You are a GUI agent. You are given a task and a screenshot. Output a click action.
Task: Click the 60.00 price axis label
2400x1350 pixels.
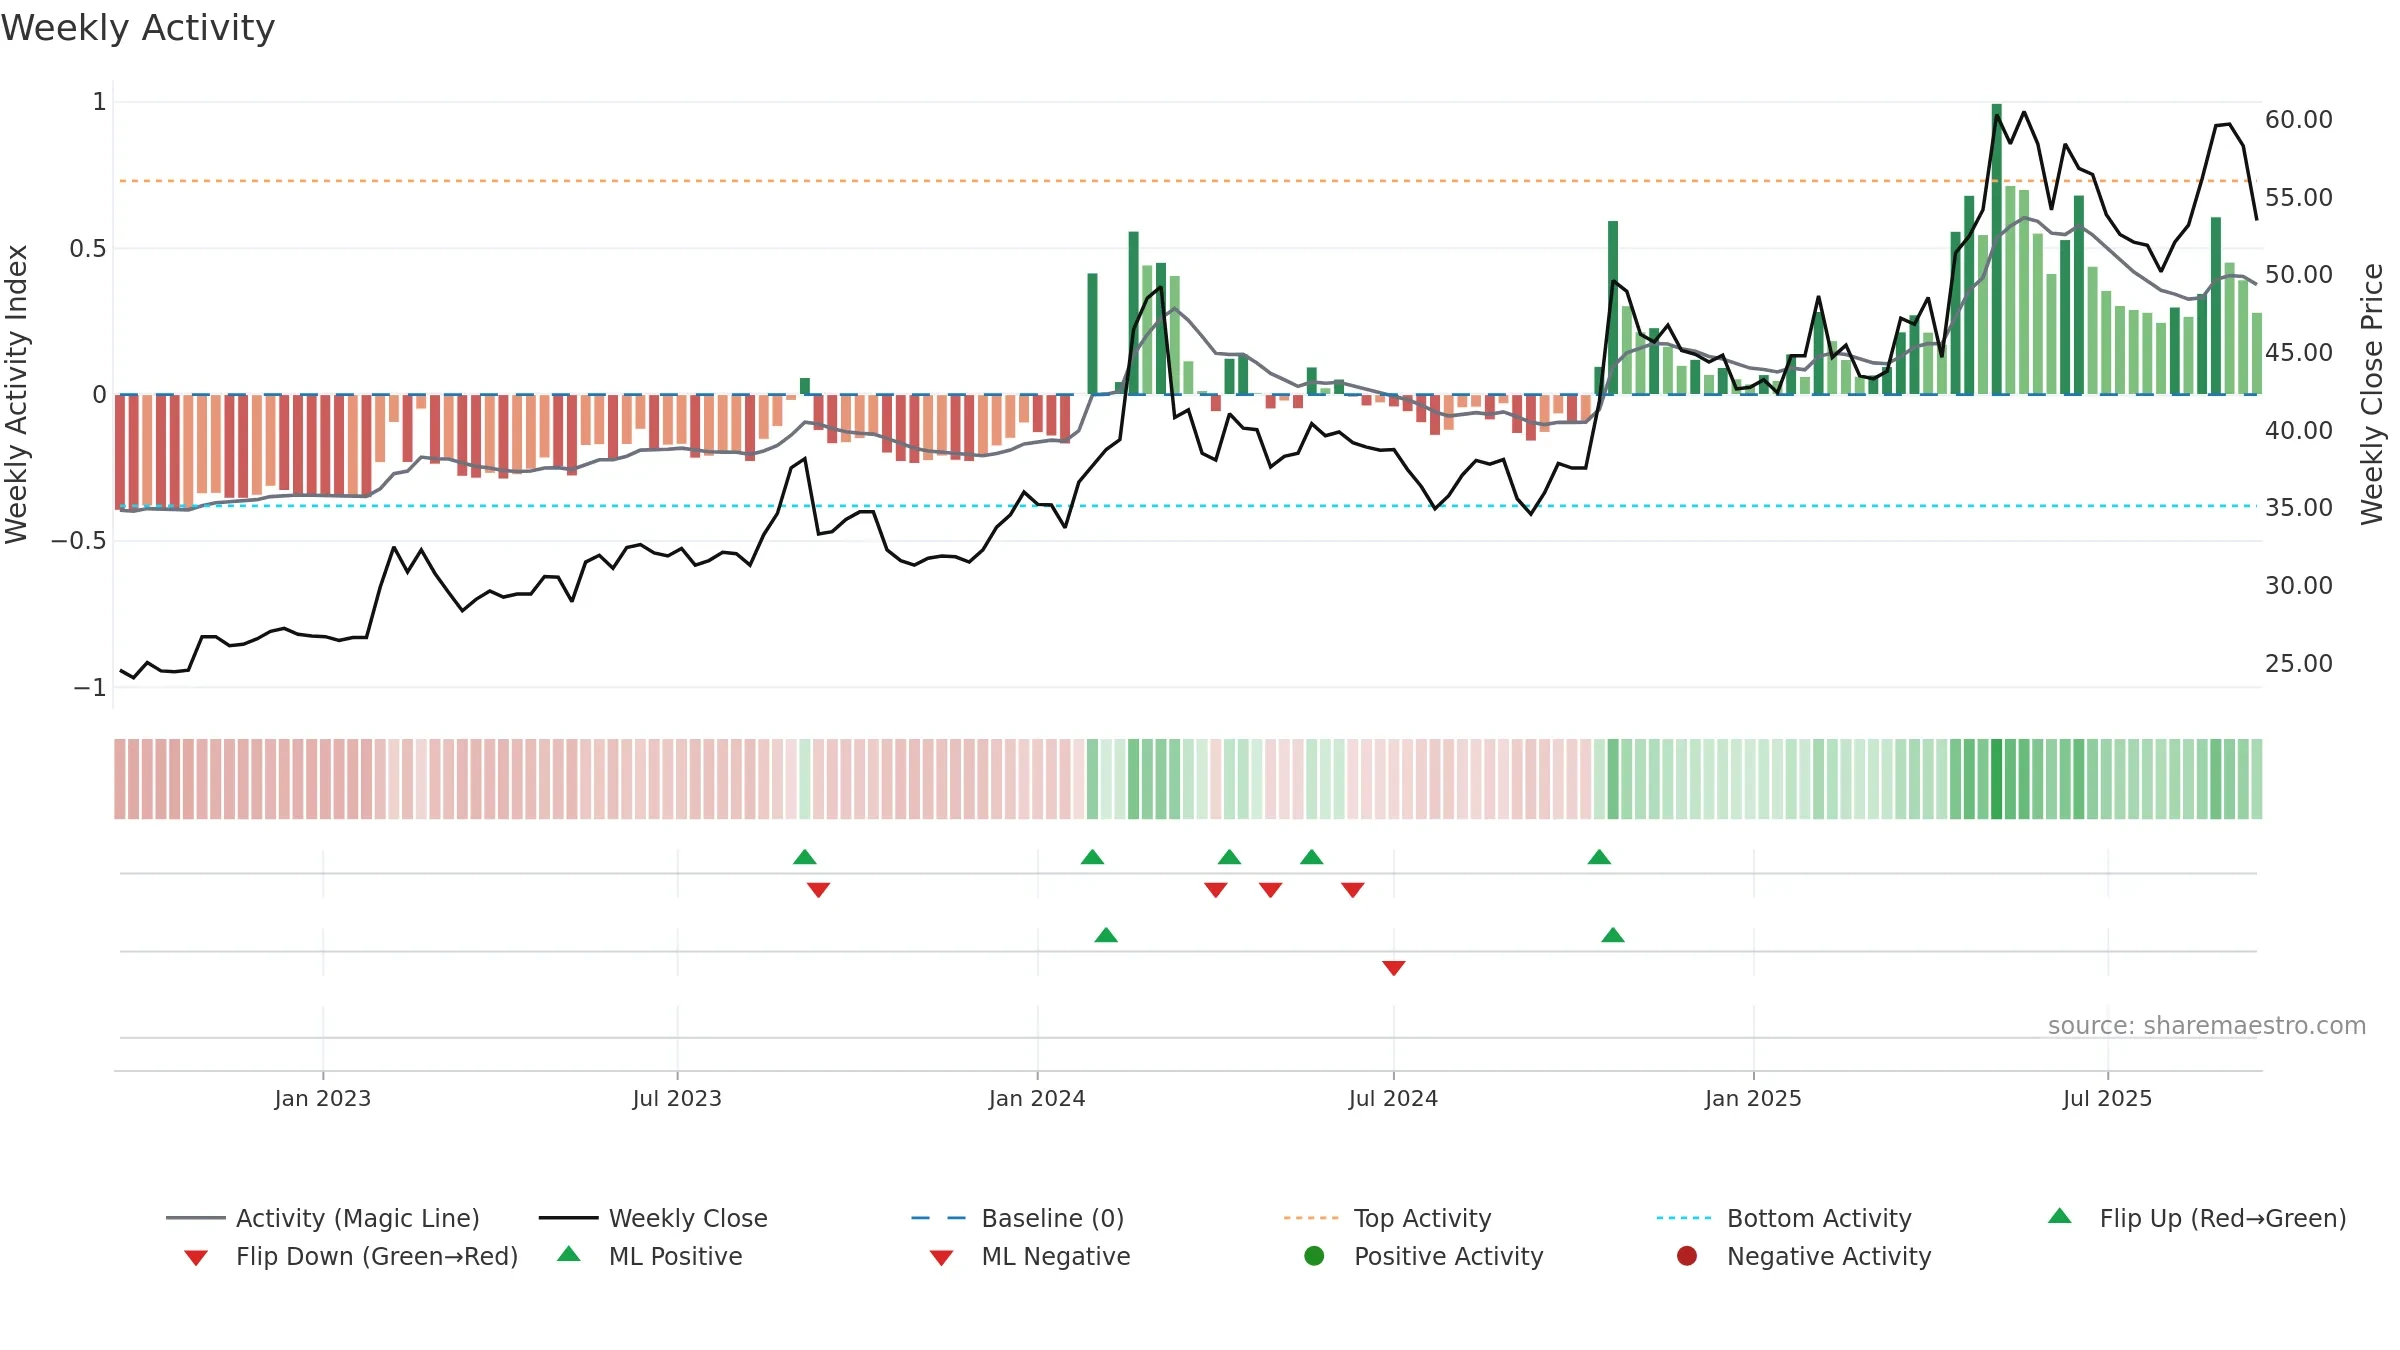(2299, 119)
